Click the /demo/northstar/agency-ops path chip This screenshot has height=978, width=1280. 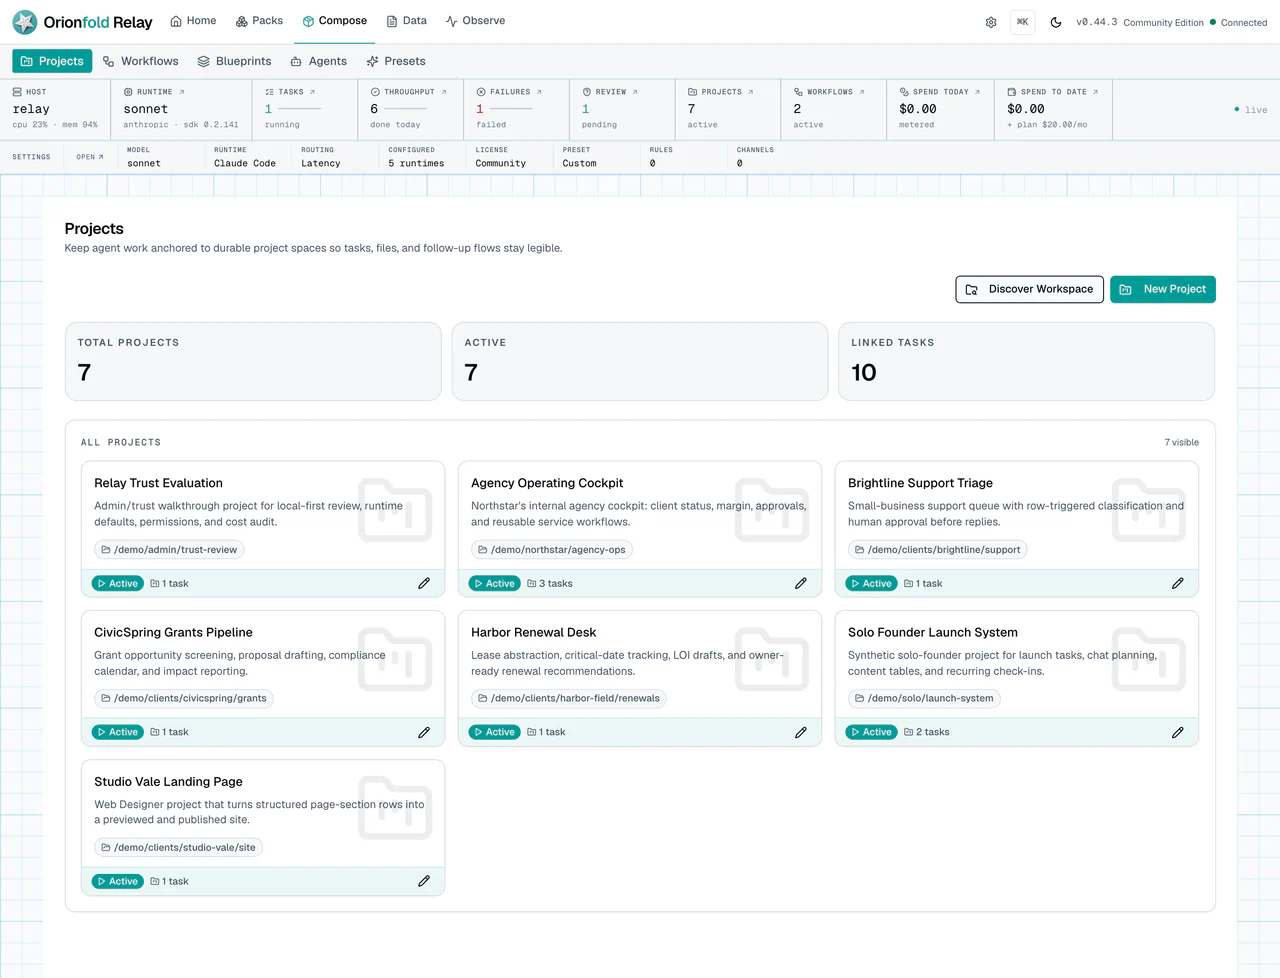point(552,549)
